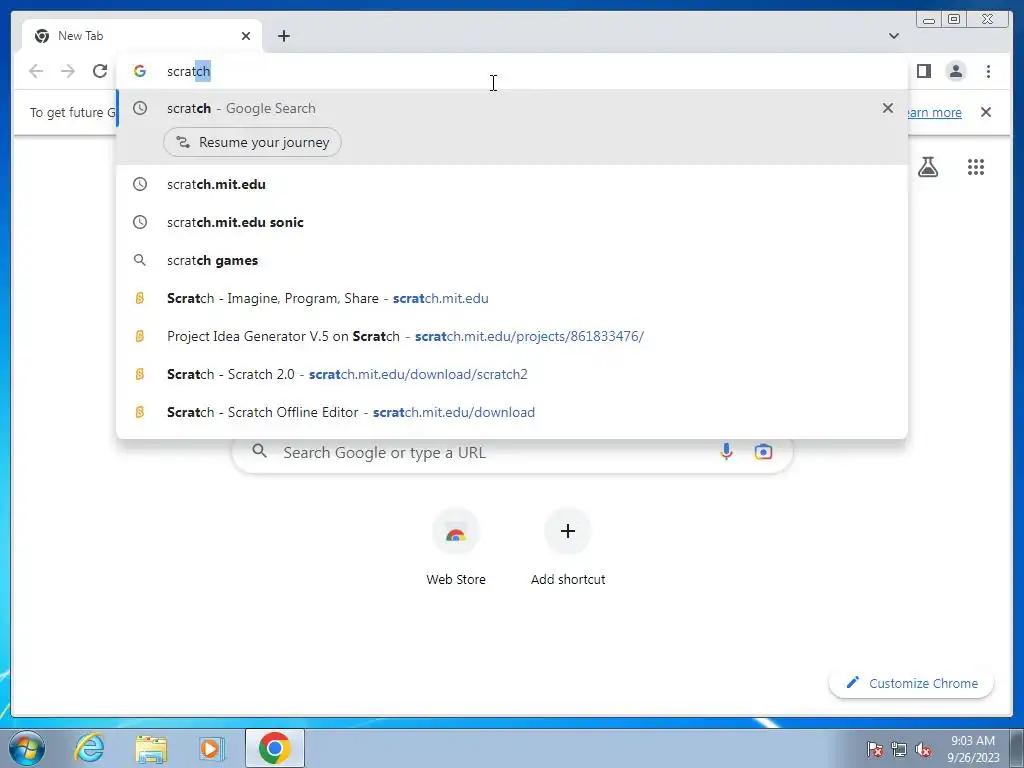This screenshot has height=768, width=1024.
Task: Open the Windows Start menu
Action: [26, 748]
